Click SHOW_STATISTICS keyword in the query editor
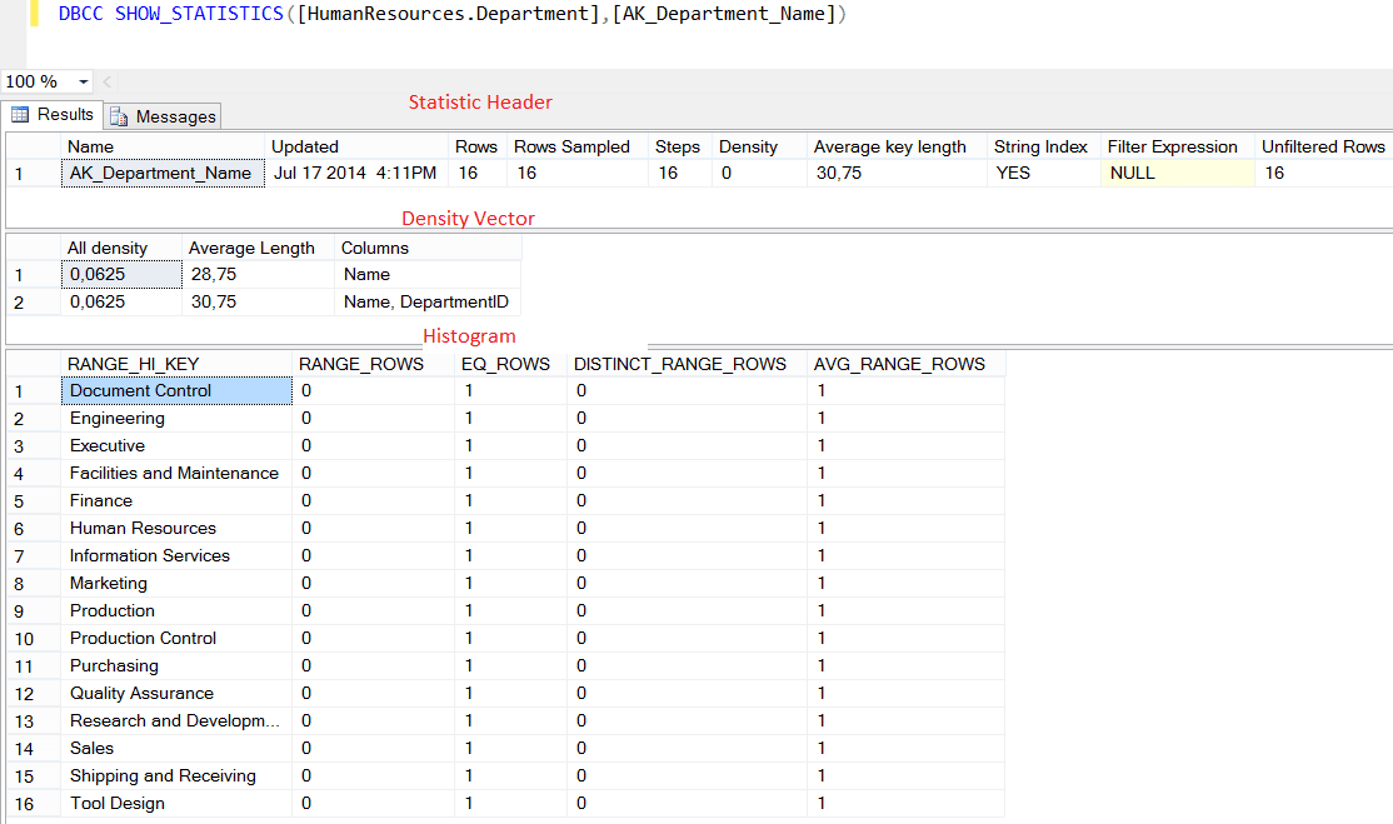 (199, 14)
